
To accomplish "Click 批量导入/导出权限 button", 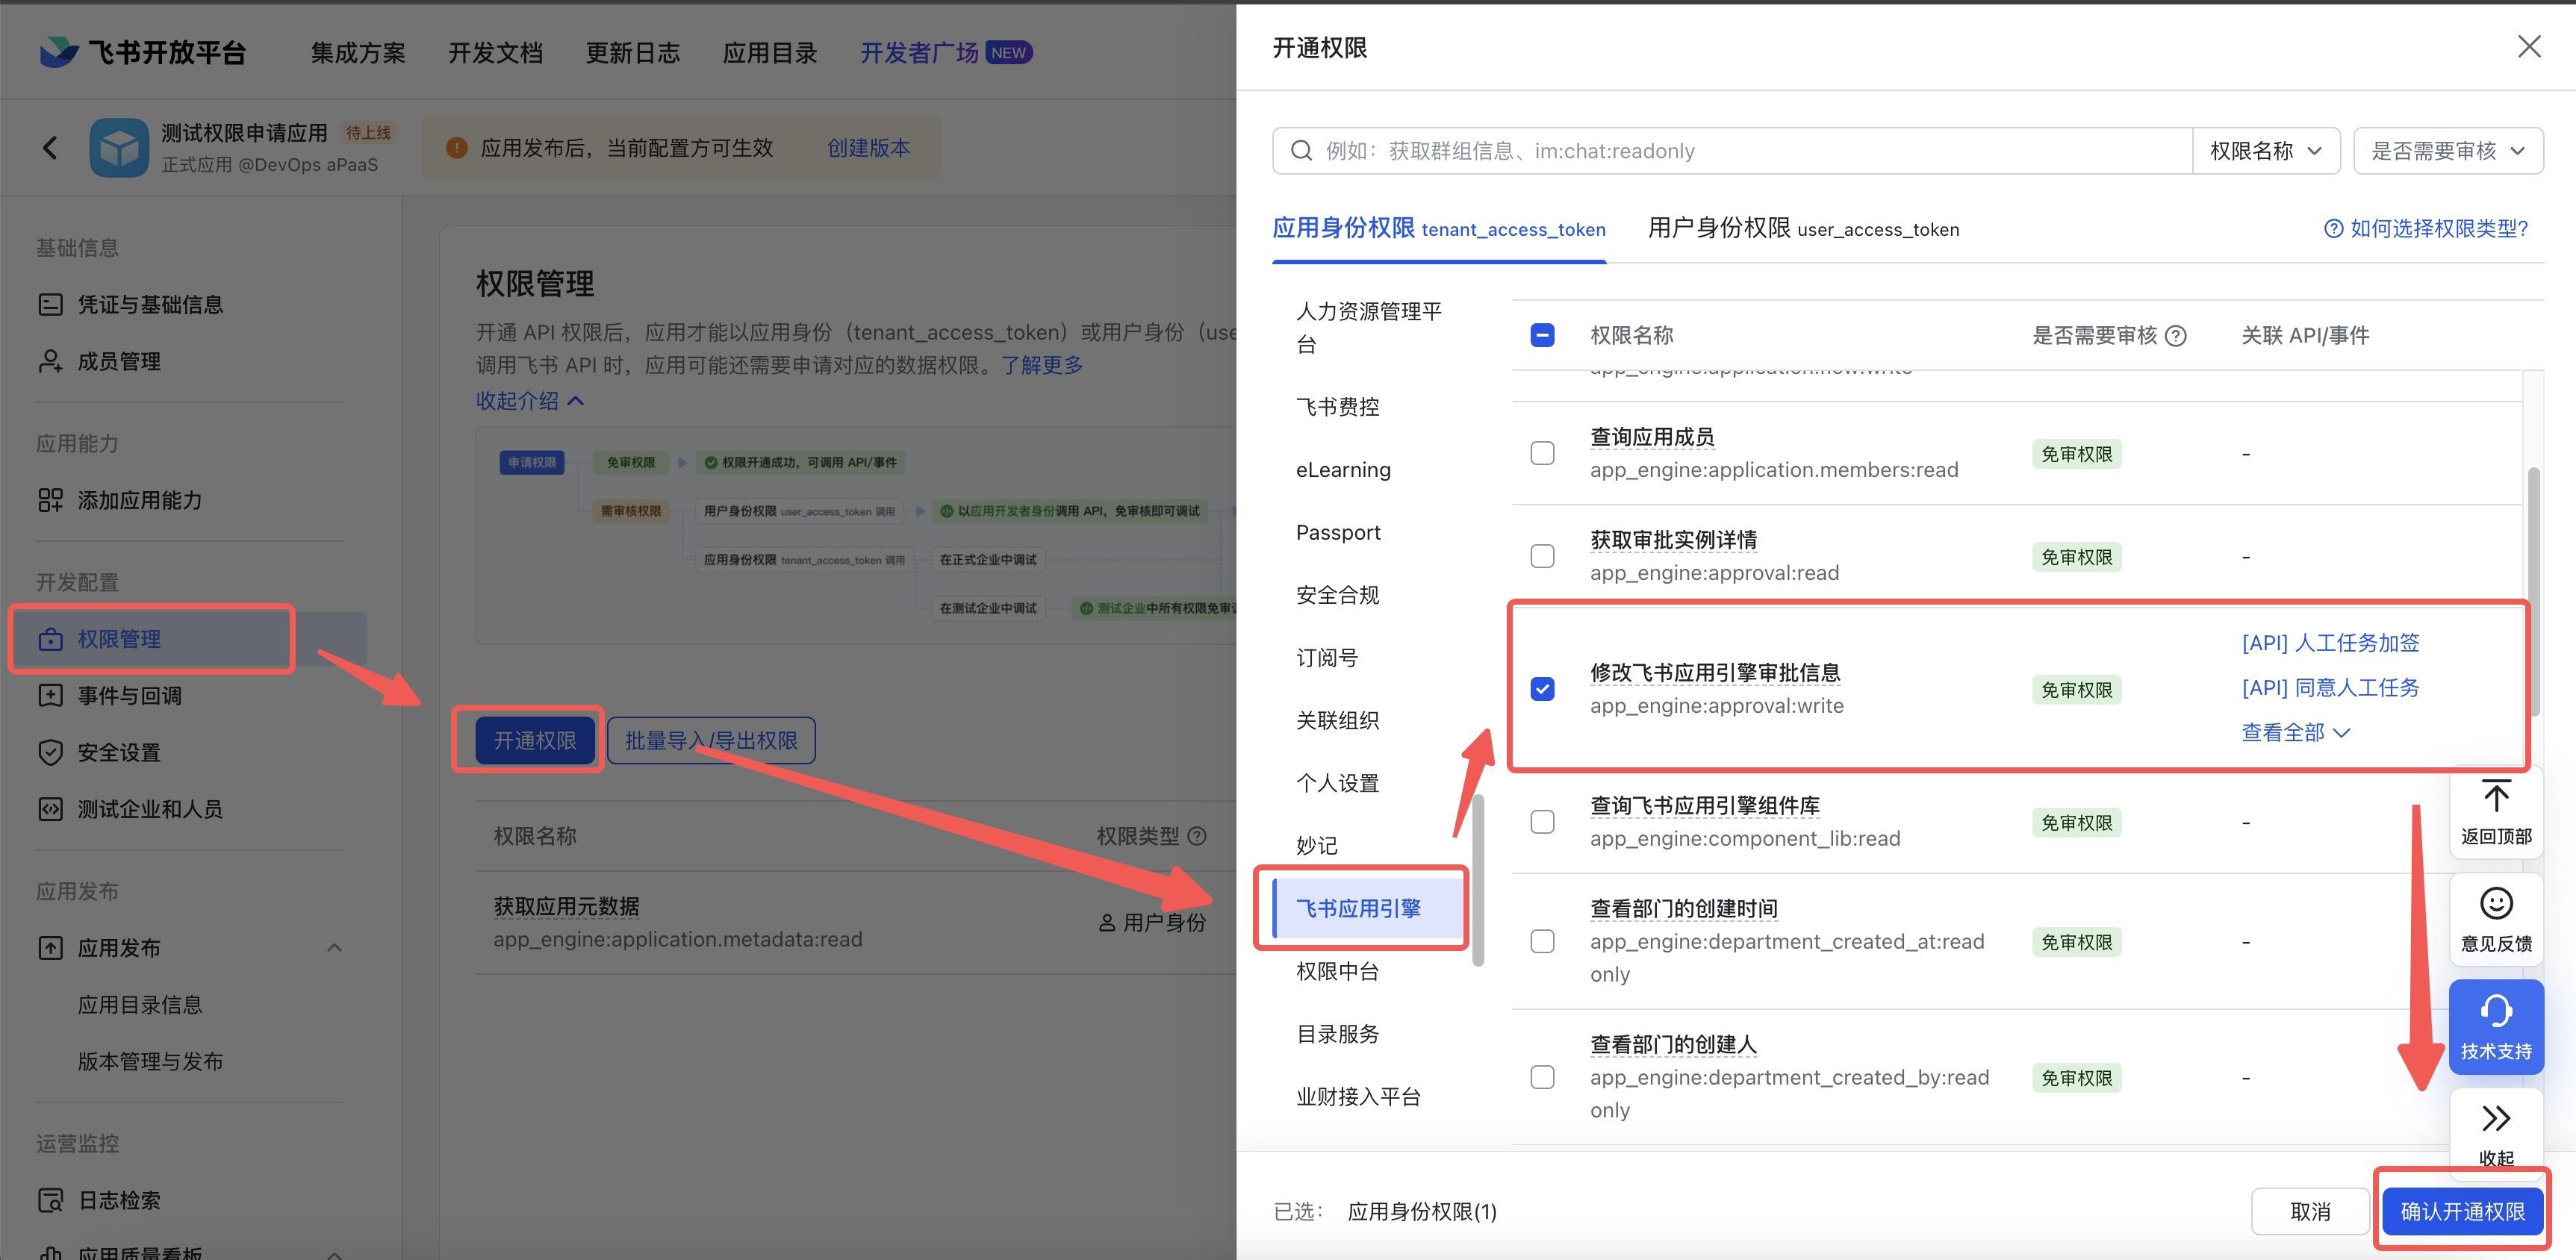I will point(711,740).
